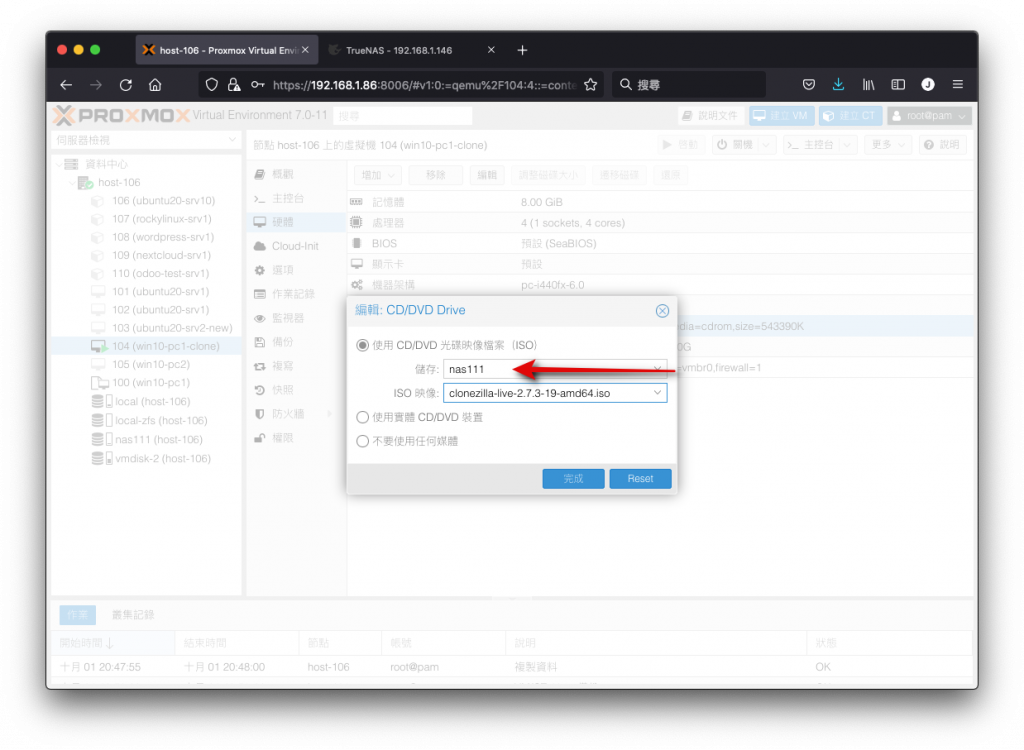Open browser downloads arrow icon
Image resolution: width=1024 pixels, height=750 pixels.
pyautogui.click(x=839, y=84)
